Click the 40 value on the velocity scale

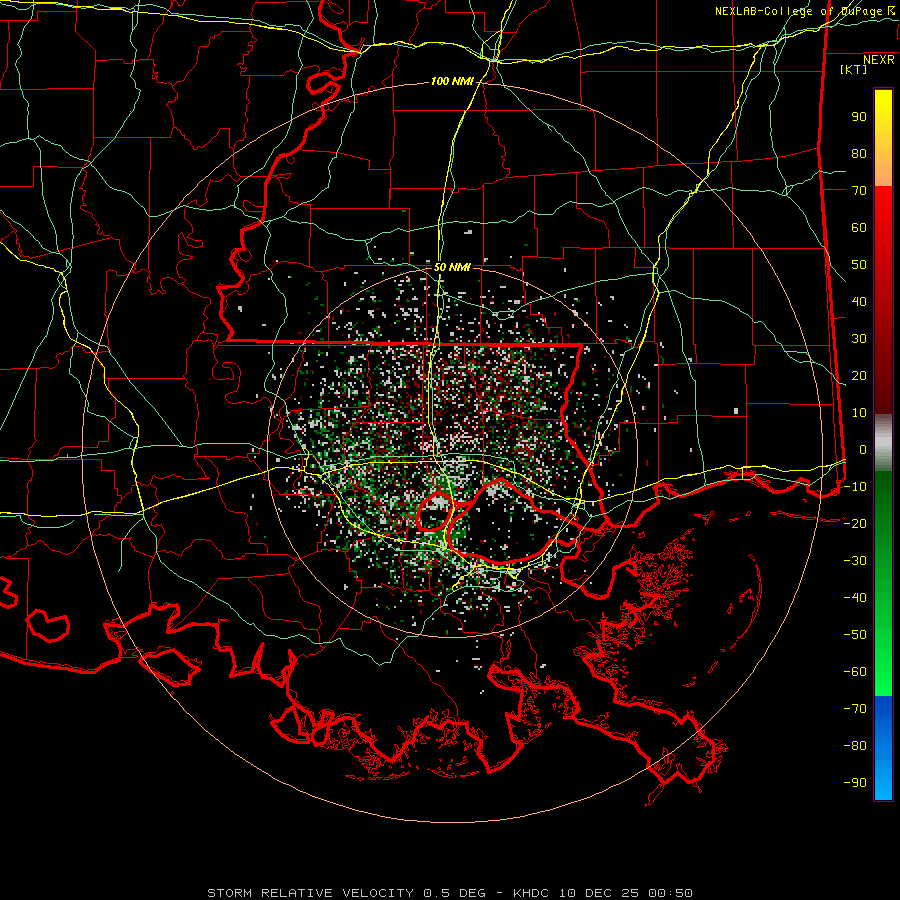pyautogui.click(x=859, y=301)
